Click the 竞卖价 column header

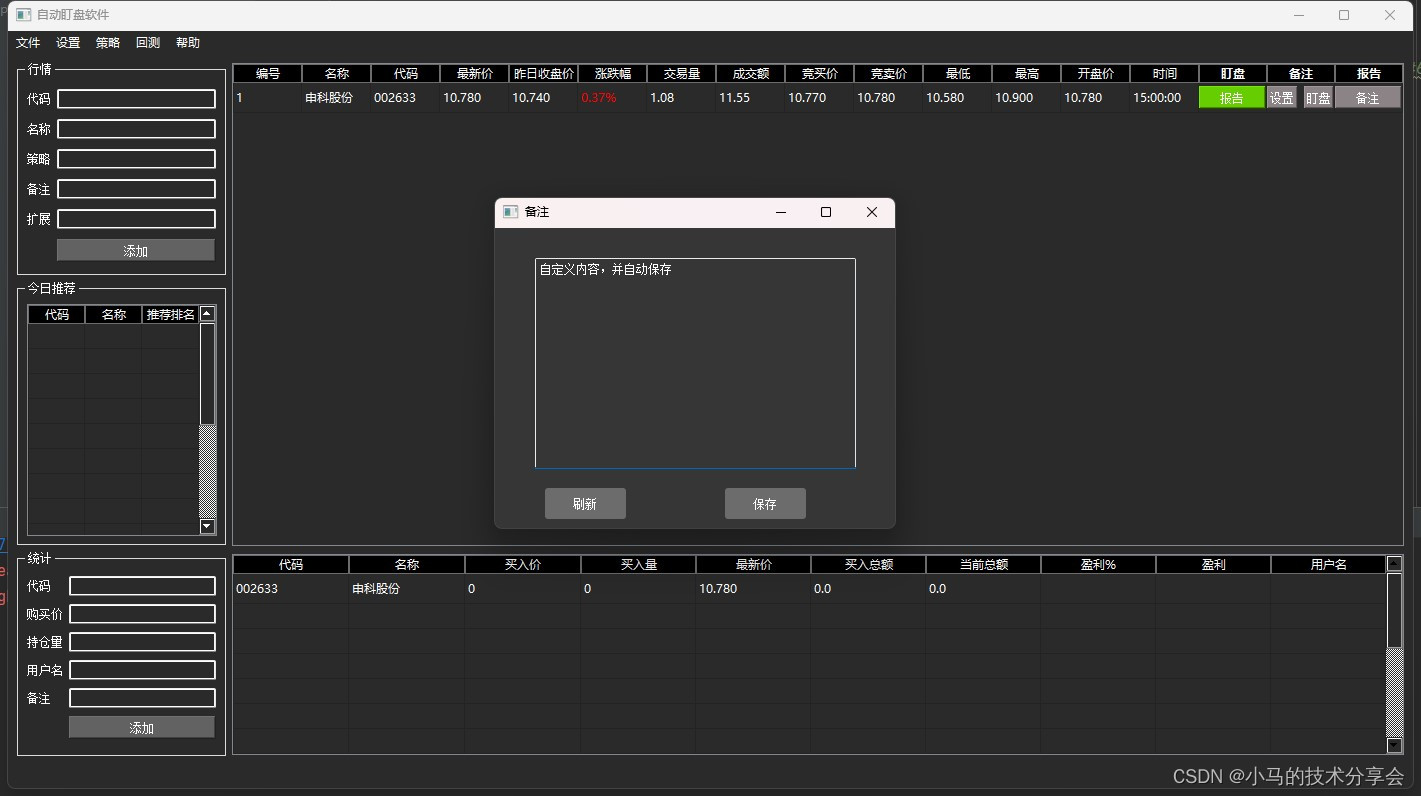(x=889, y=74)
